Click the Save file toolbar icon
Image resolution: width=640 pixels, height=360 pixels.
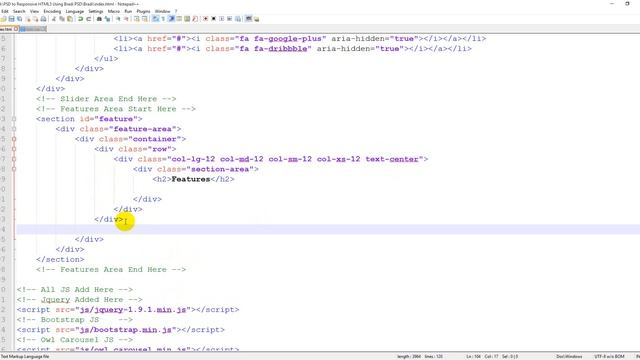tap(11, 19)
